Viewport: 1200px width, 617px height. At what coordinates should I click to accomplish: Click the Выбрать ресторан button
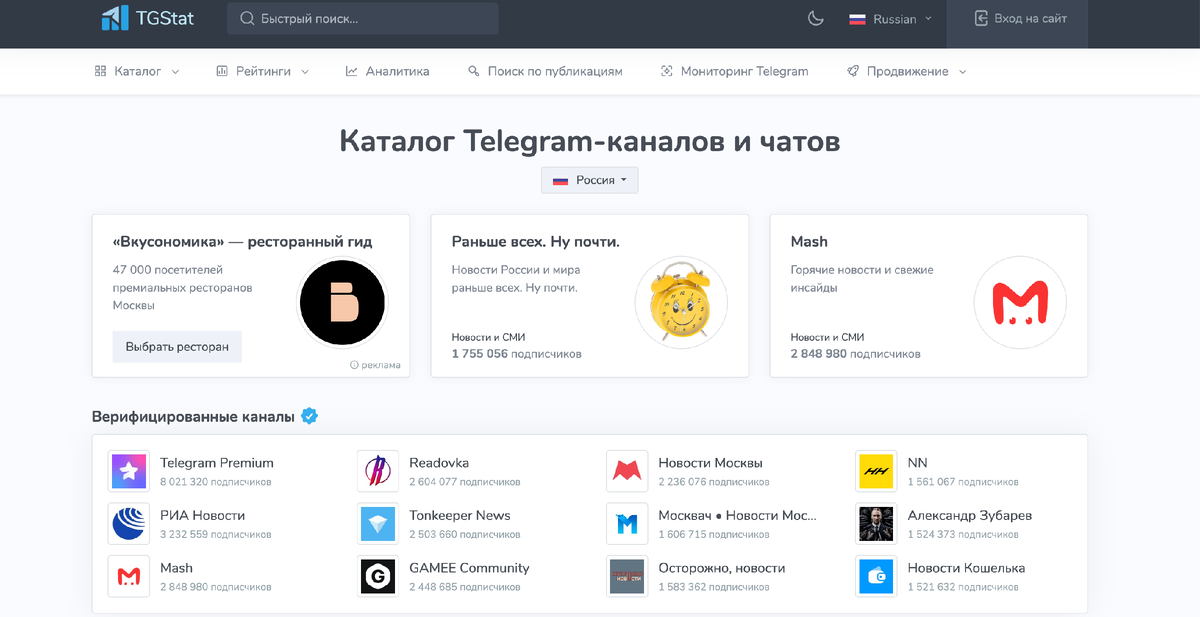pos(177,347)
